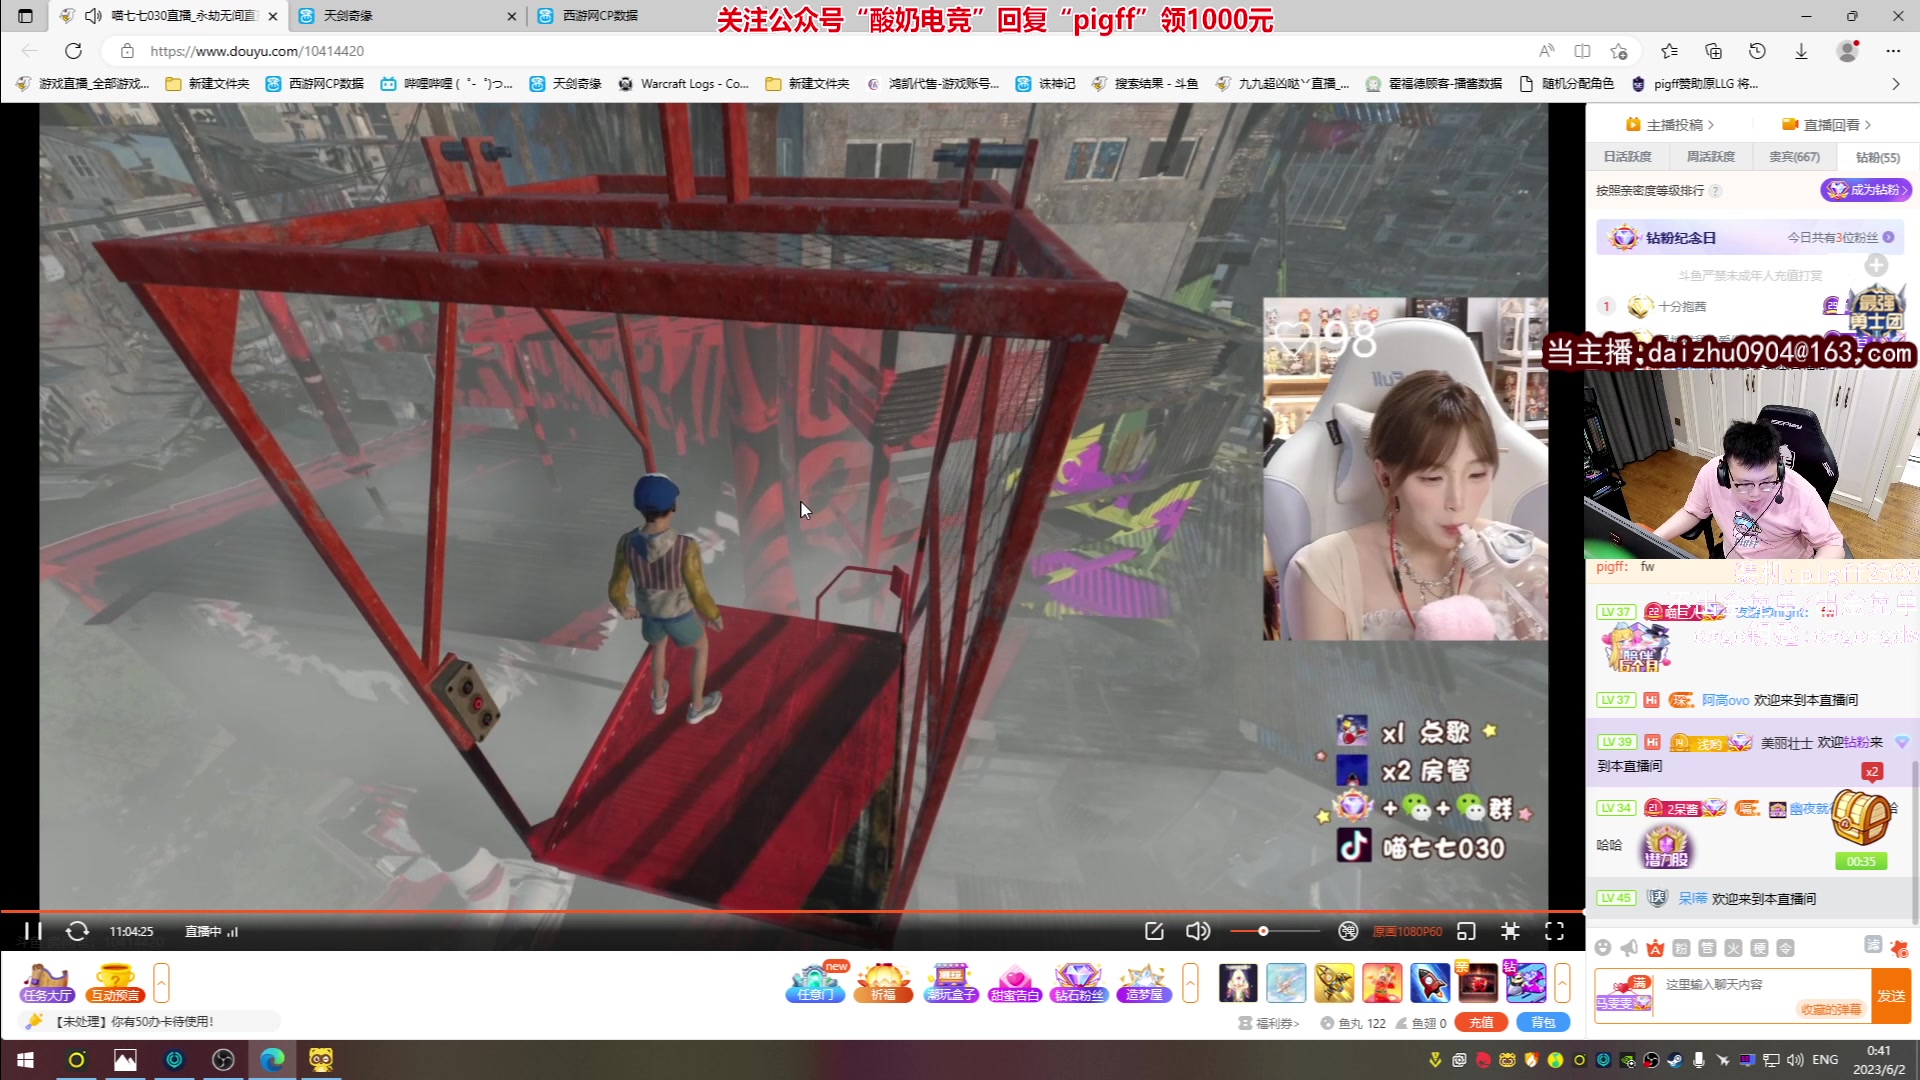Toggle the danmaku display switch icon

pyautogui.click(x=1348, y=931)
